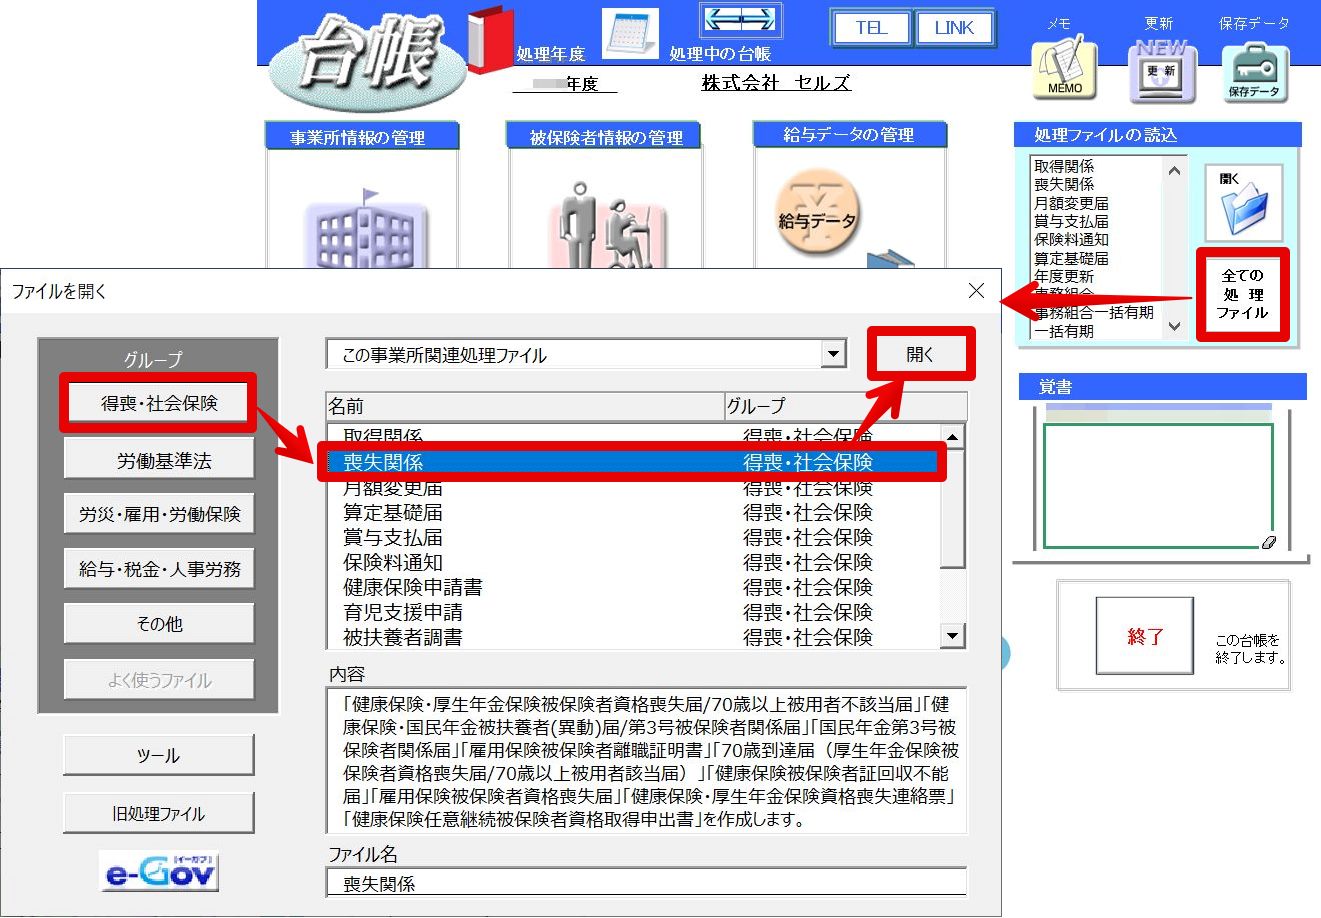Image resolution: width=1321 pixels, height=918 pixels.
Task: Select 算定基礎届 in 処理ファイルの読込 list
Action: coord(1071,258)
